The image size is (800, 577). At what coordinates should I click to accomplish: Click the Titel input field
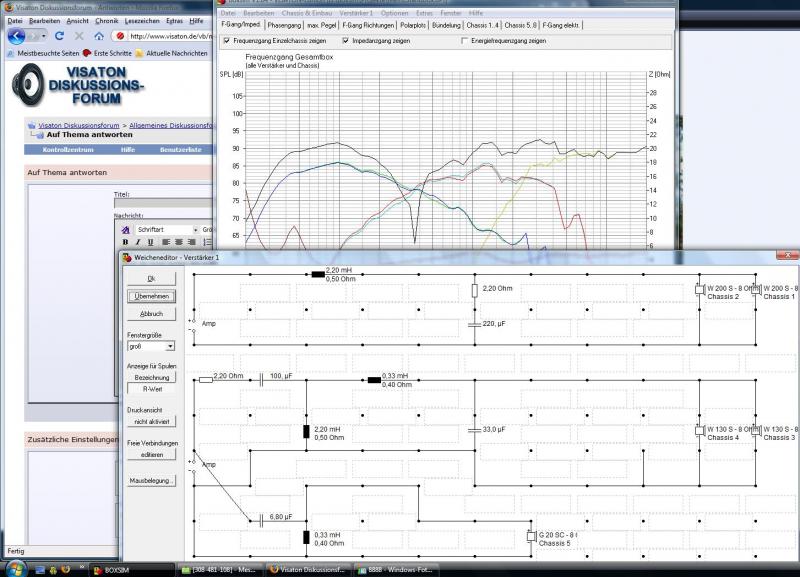click(165, 203)
